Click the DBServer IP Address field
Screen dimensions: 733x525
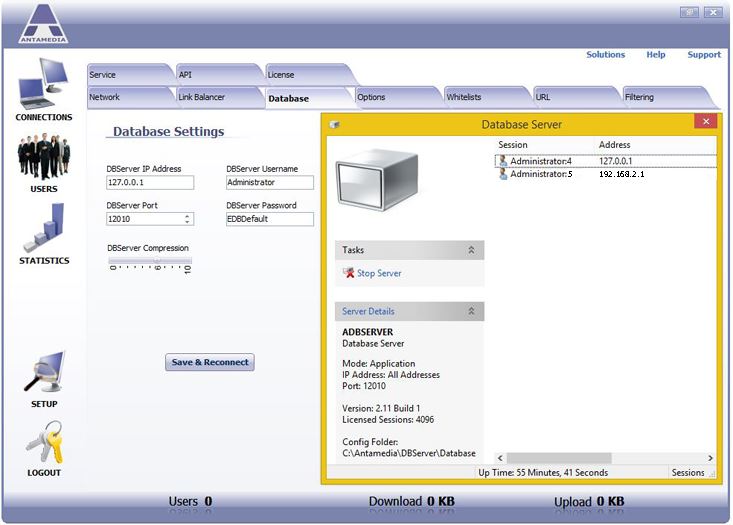tap(150, 182)
